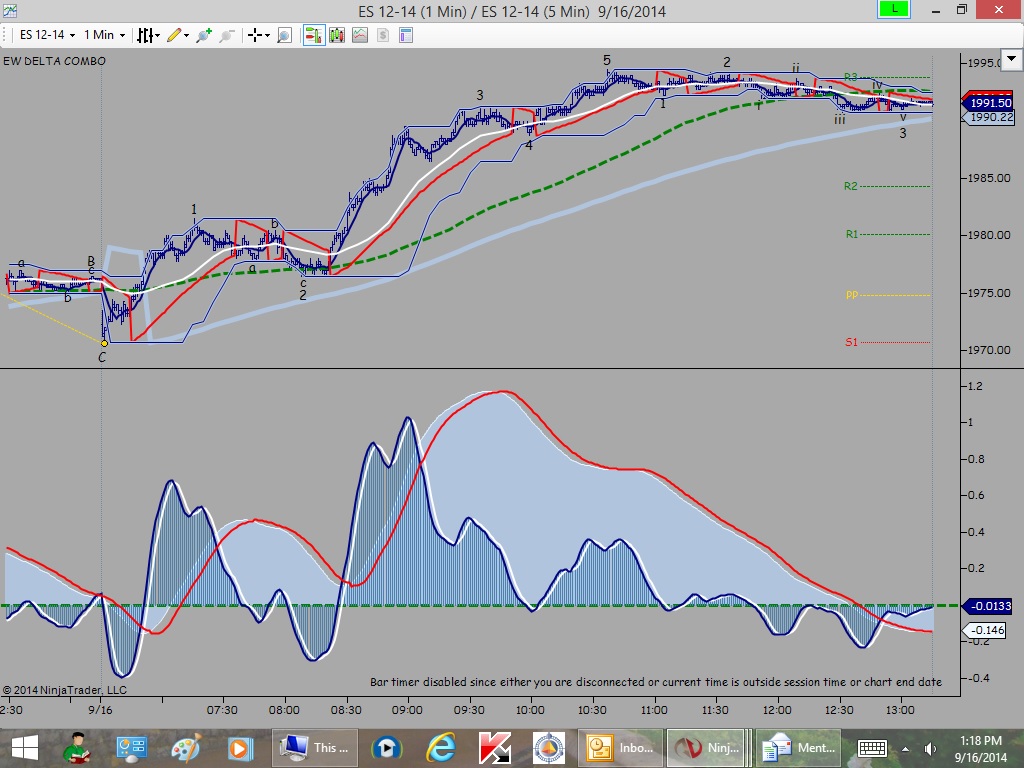Click the S1 pivot level label
Screen dimensions: 1024x768
[852, 342]
